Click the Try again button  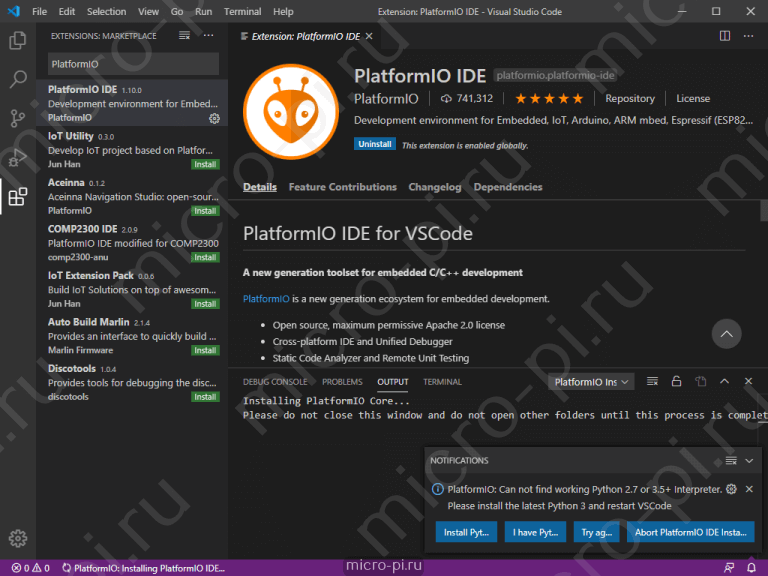pos(597,532)
